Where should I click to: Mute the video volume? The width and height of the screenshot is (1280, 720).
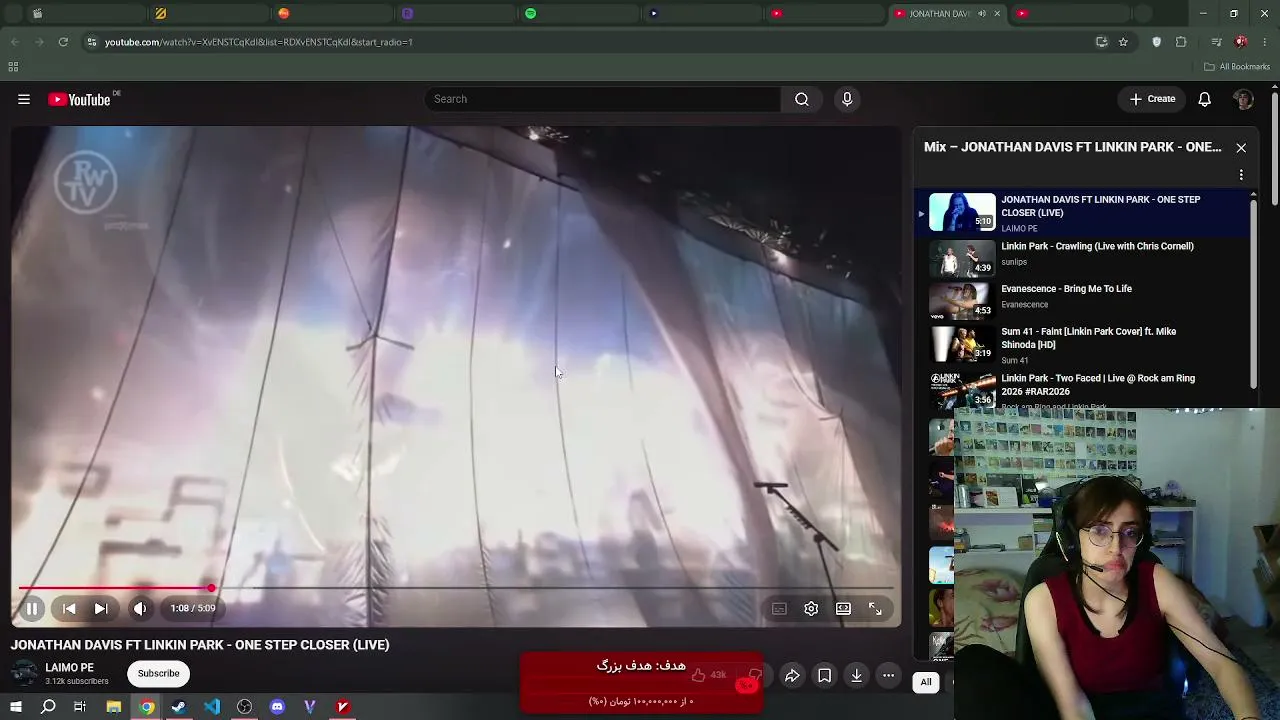click(140, 608)
